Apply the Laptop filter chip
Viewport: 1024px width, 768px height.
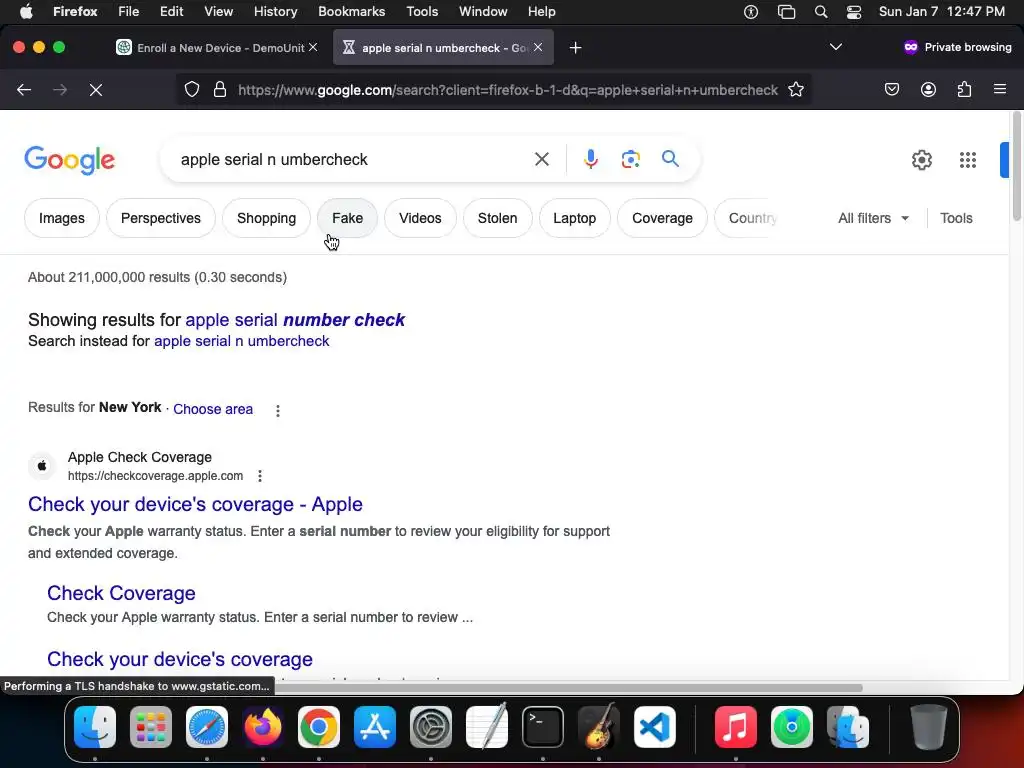575,218
